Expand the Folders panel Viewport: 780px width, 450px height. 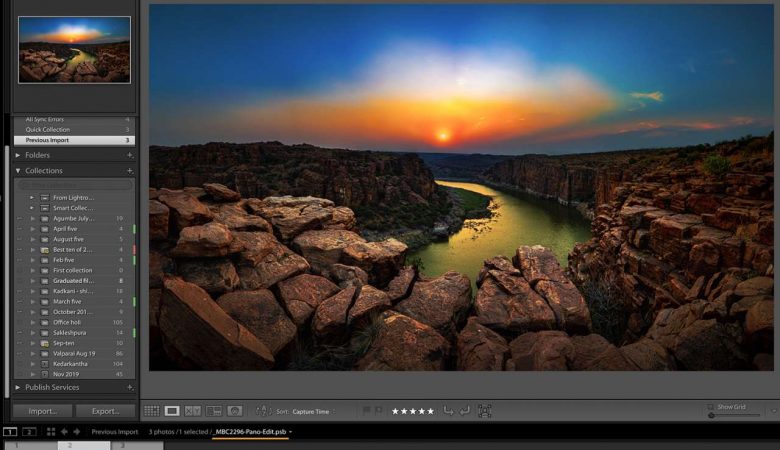click(18, 155)
